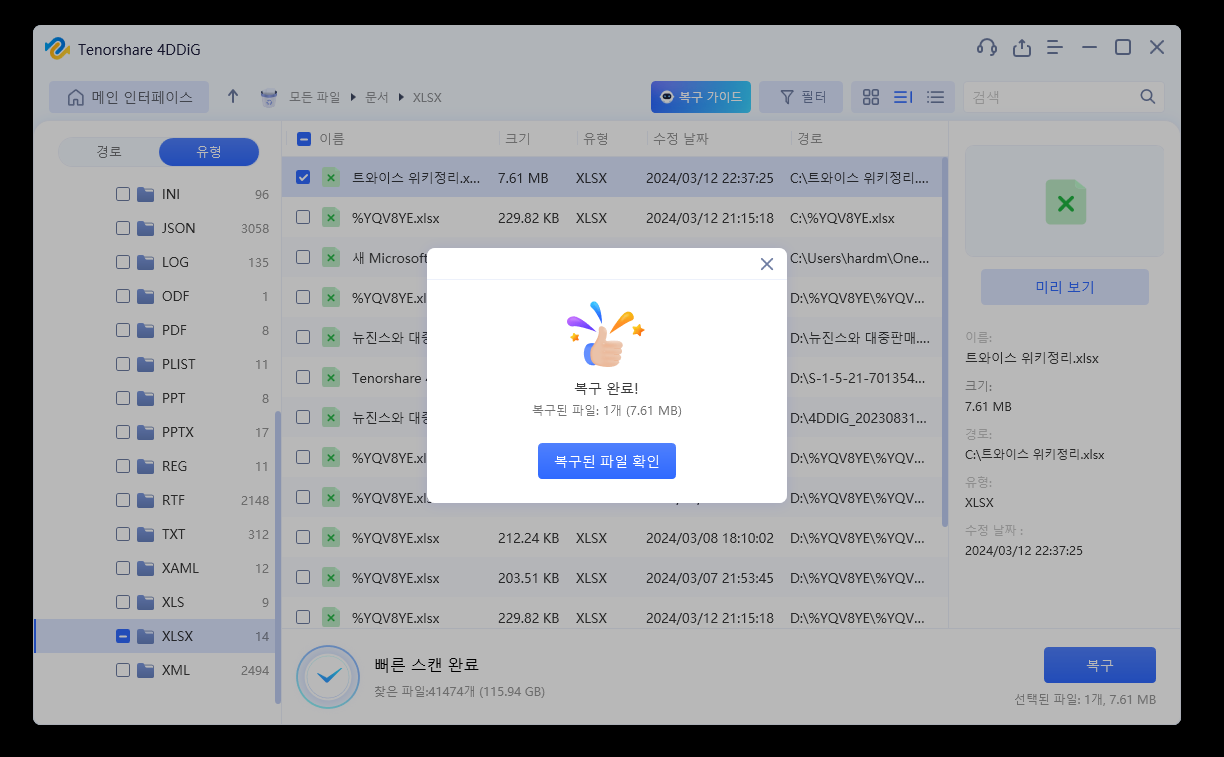Click the XLSX folder icon in sidebar

coord(145,636)
